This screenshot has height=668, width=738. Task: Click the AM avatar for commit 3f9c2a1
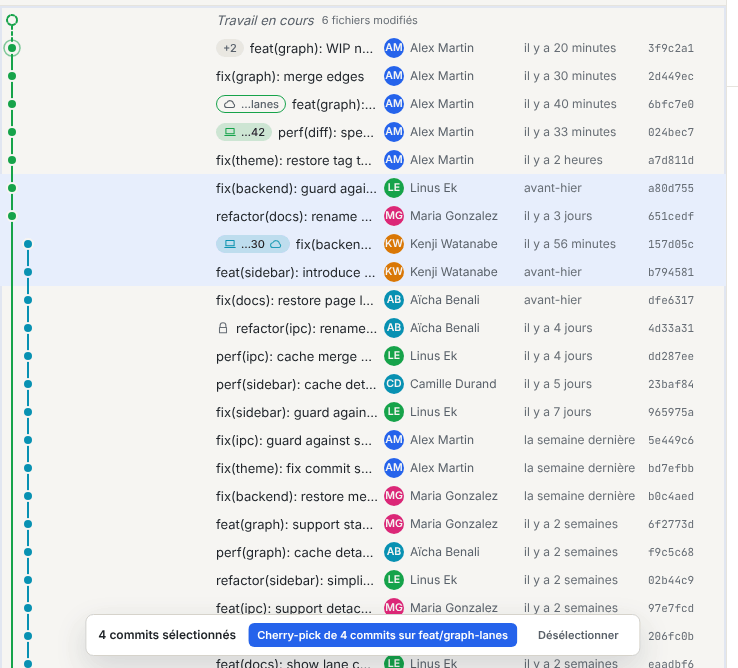[x=394, y=48]
